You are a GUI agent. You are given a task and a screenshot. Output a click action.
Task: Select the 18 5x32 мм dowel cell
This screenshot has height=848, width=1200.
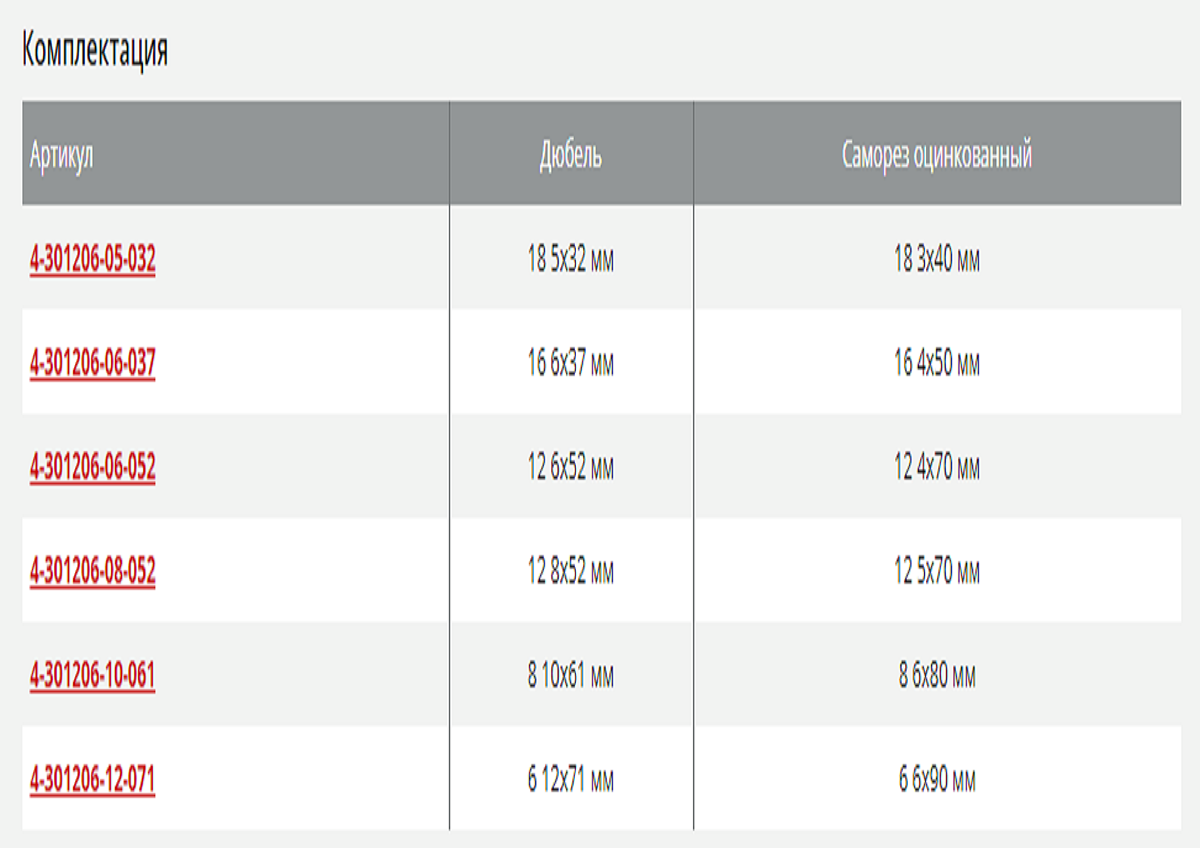coord(571,260)
